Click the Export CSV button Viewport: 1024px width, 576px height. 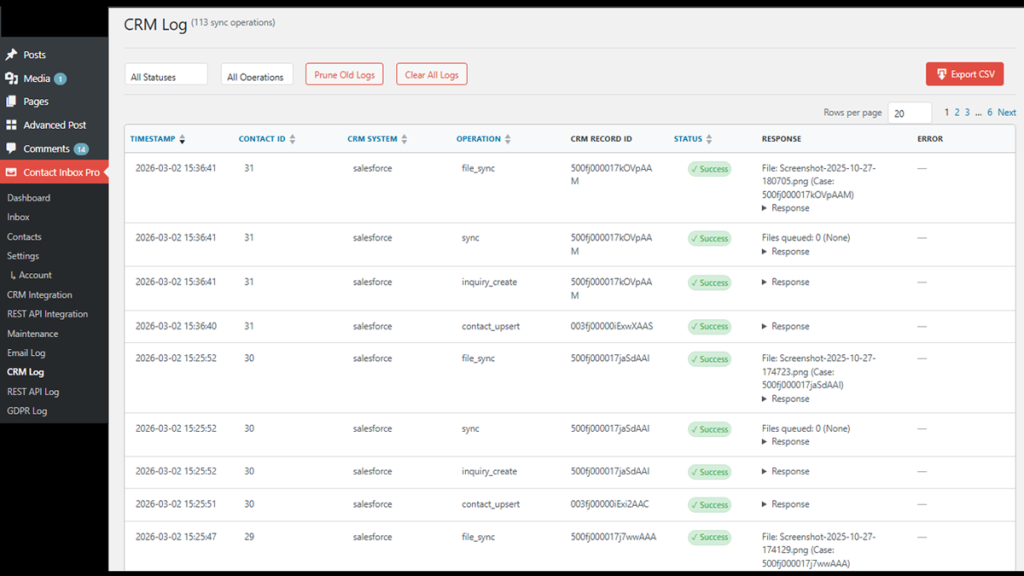(x=964, y=74)
